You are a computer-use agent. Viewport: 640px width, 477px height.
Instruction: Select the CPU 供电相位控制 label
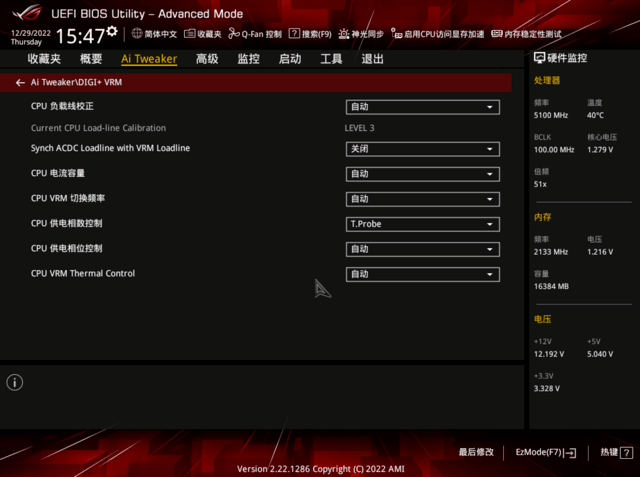point(67,248)
